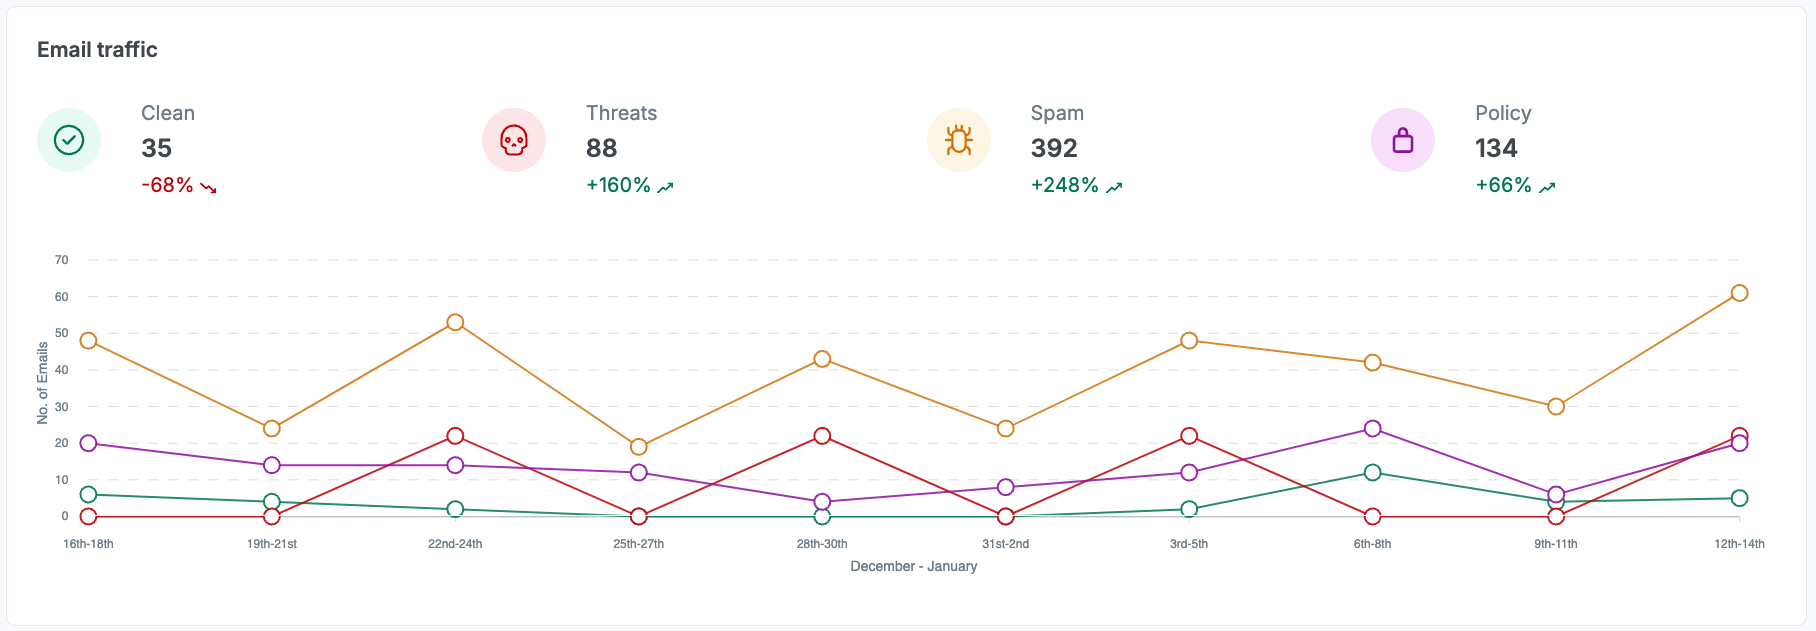
Task: Select the purple Policy point at 16th-18th
Action: tap(88, 443)
